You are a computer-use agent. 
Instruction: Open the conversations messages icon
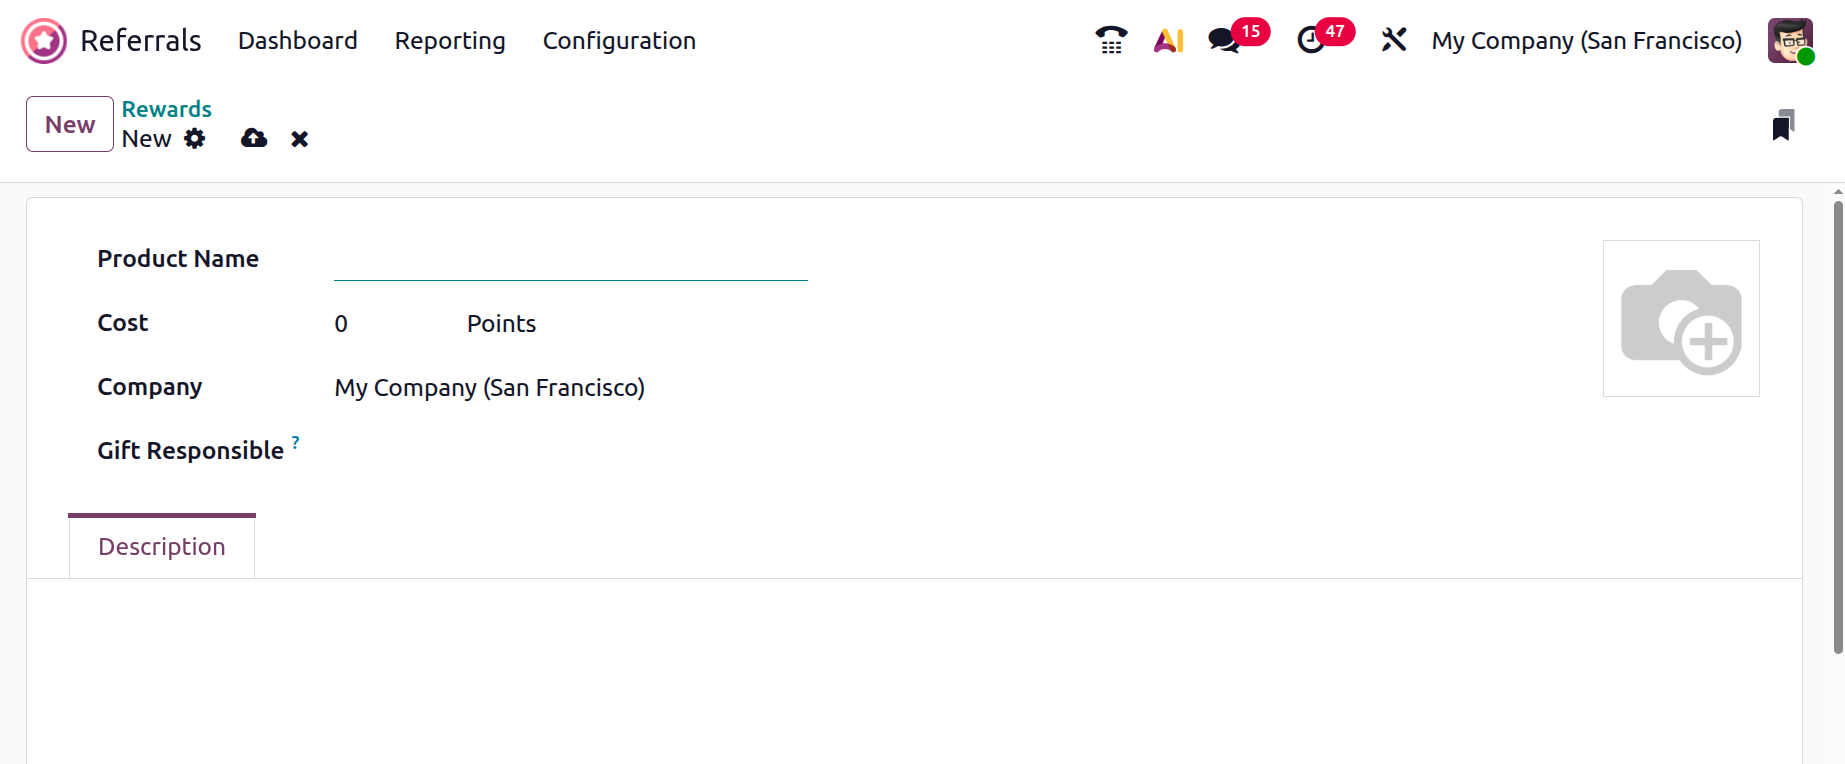(1223, 41)
